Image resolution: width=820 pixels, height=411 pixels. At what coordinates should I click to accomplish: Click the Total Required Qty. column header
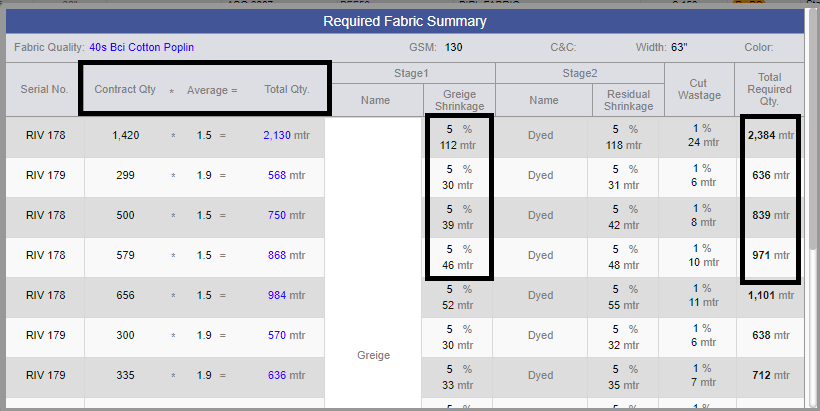point(769,89)
